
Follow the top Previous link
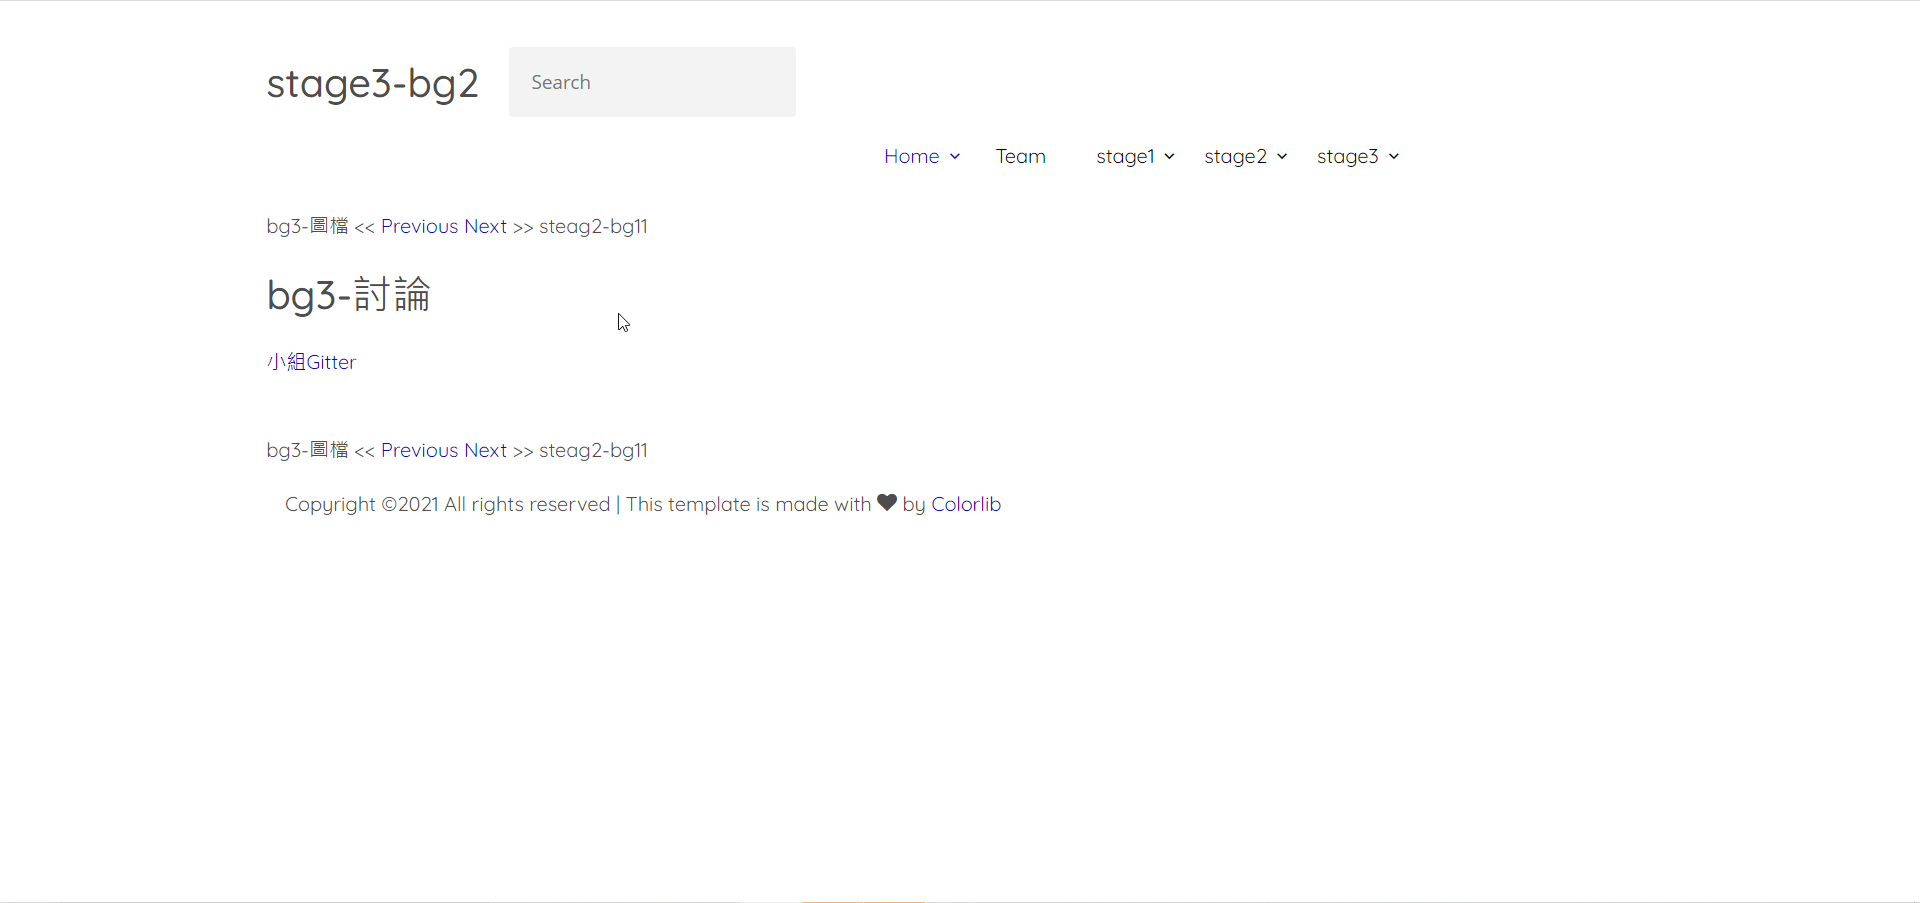pyautogui.click(x=419, y=226)
